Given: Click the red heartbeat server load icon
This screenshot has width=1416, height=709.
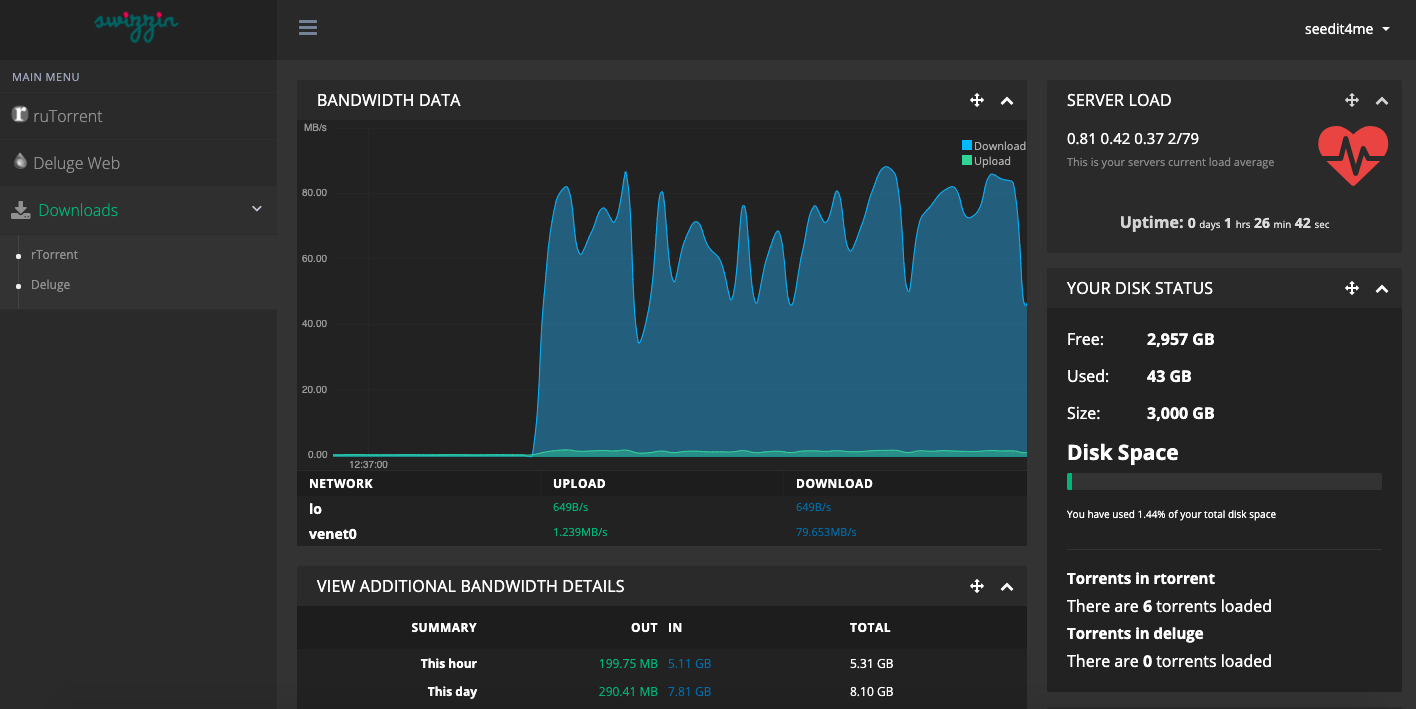Looking at the screenshot, I should [x=1352, y=155].
